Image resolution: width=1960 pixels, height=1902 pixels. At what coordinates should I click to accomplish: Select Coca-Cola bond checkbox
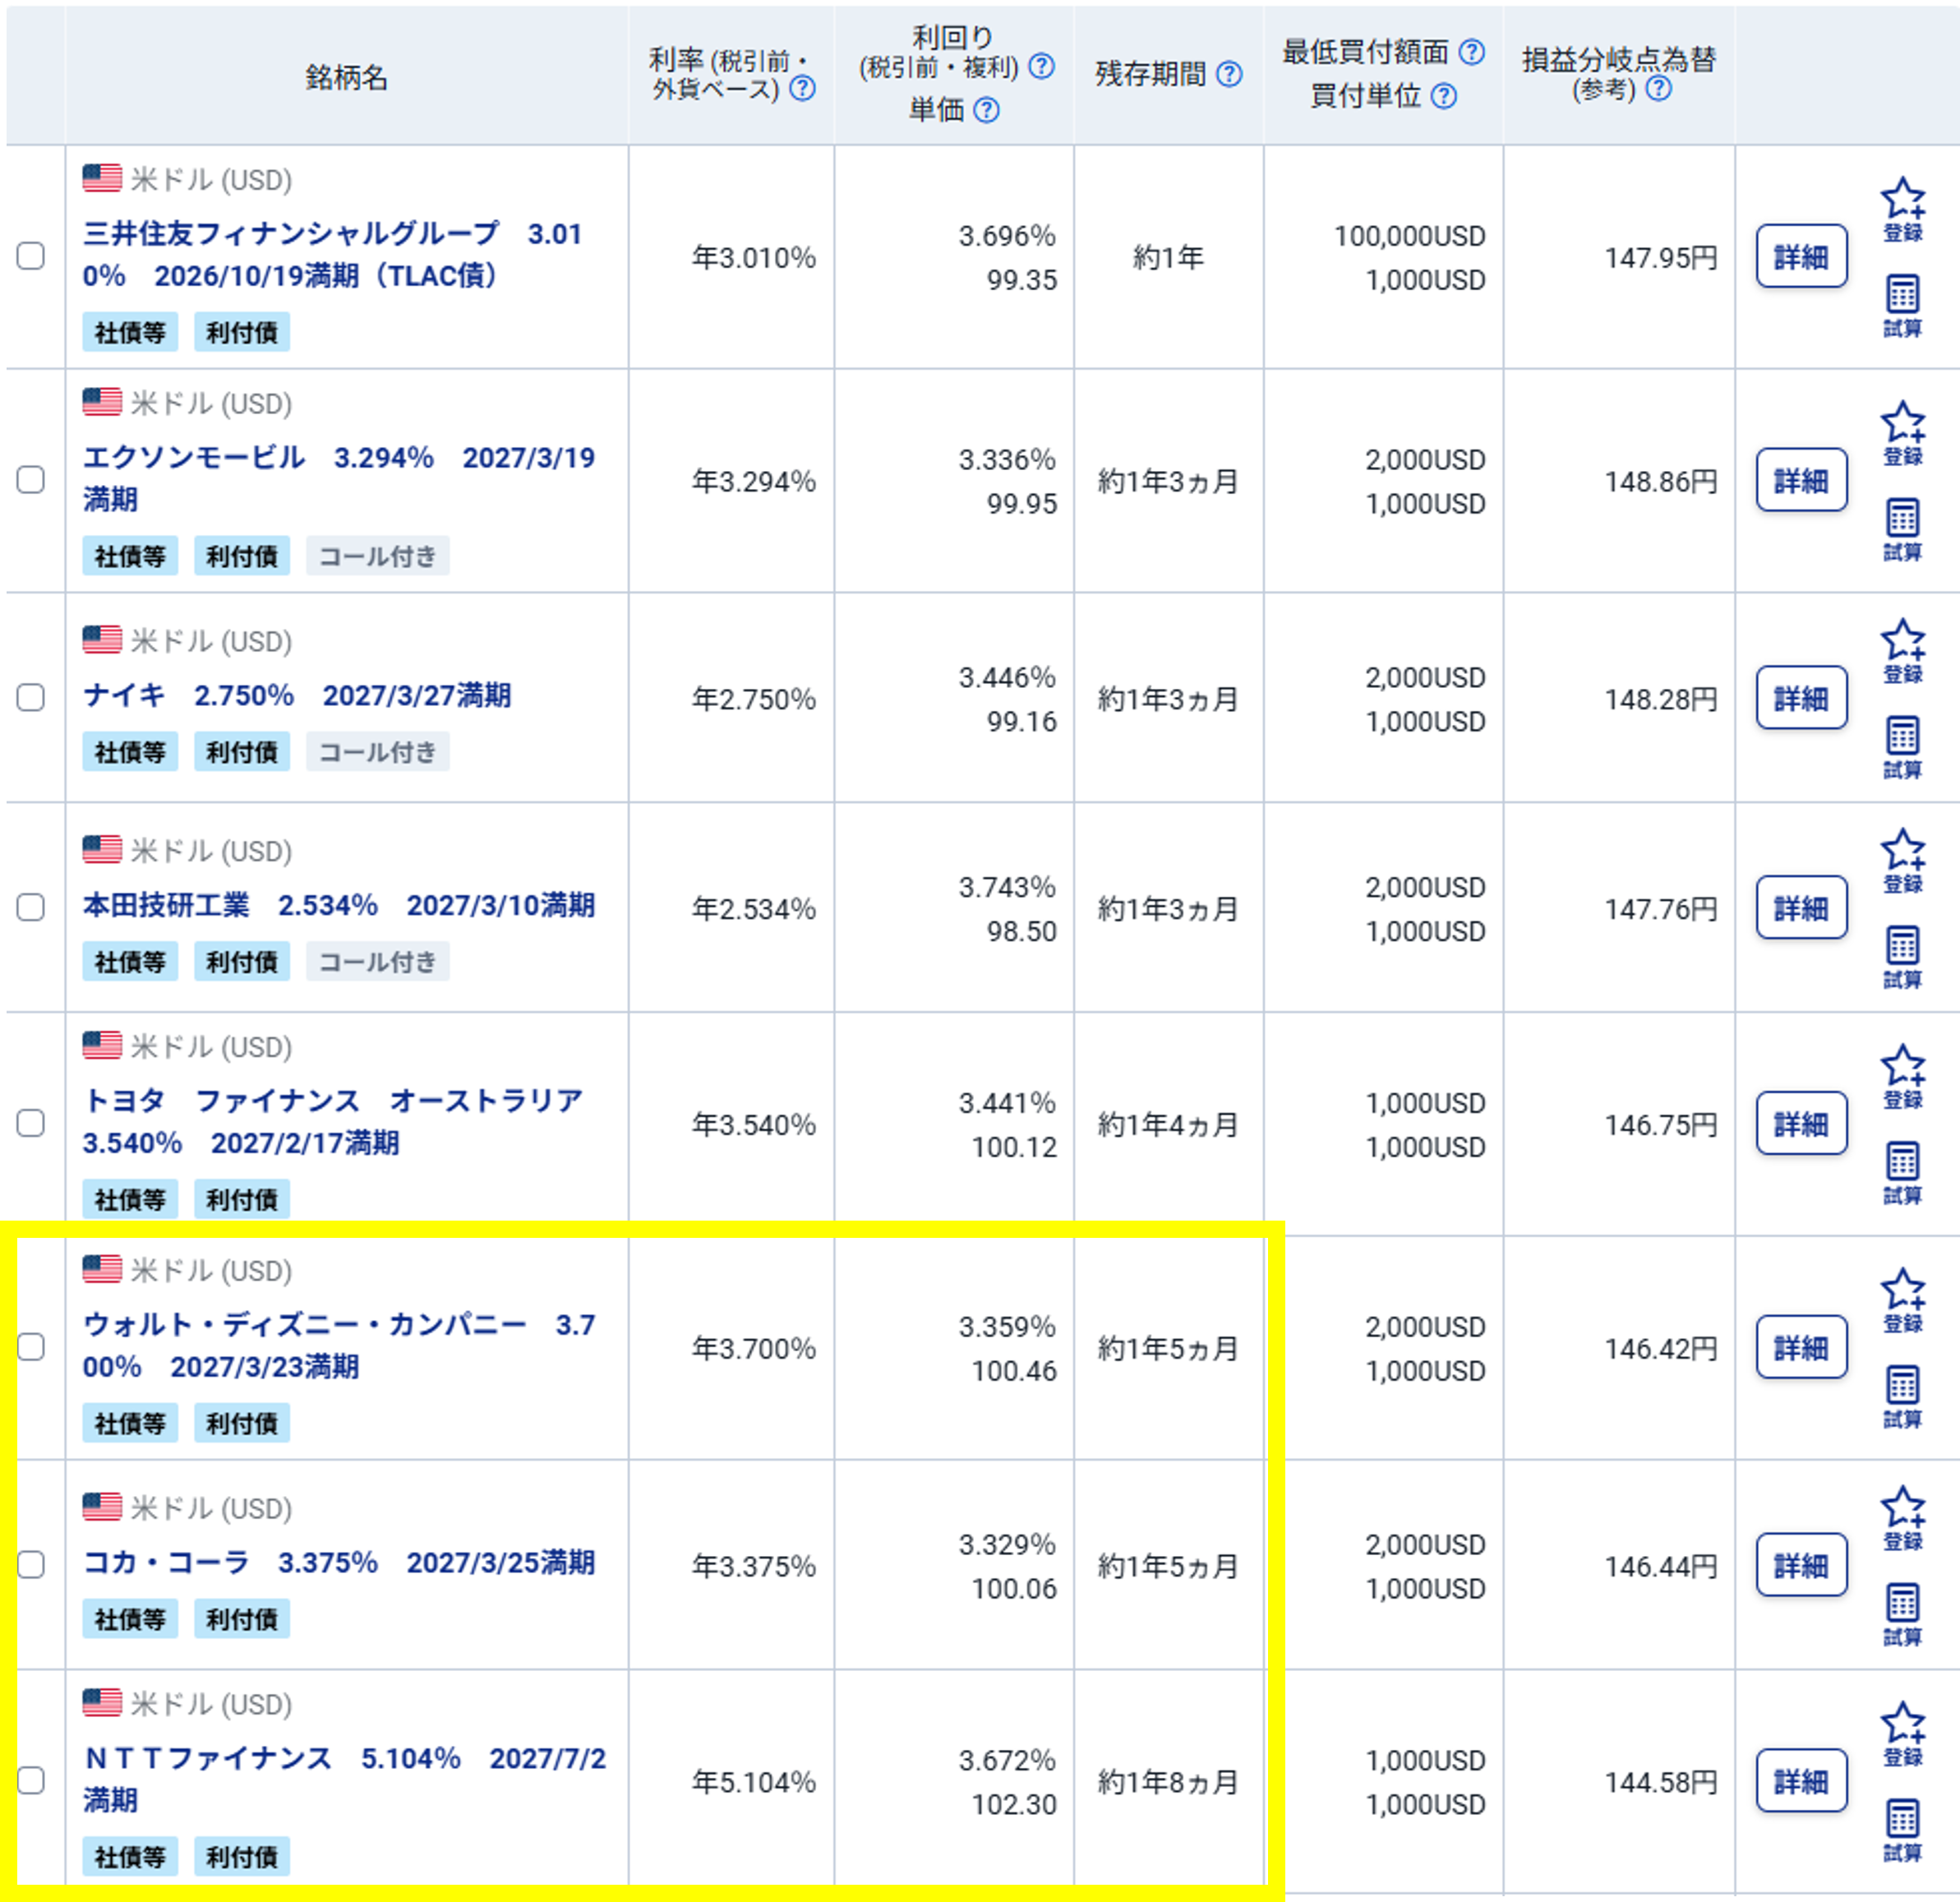pyautogui.click(x=31, y=1564)
